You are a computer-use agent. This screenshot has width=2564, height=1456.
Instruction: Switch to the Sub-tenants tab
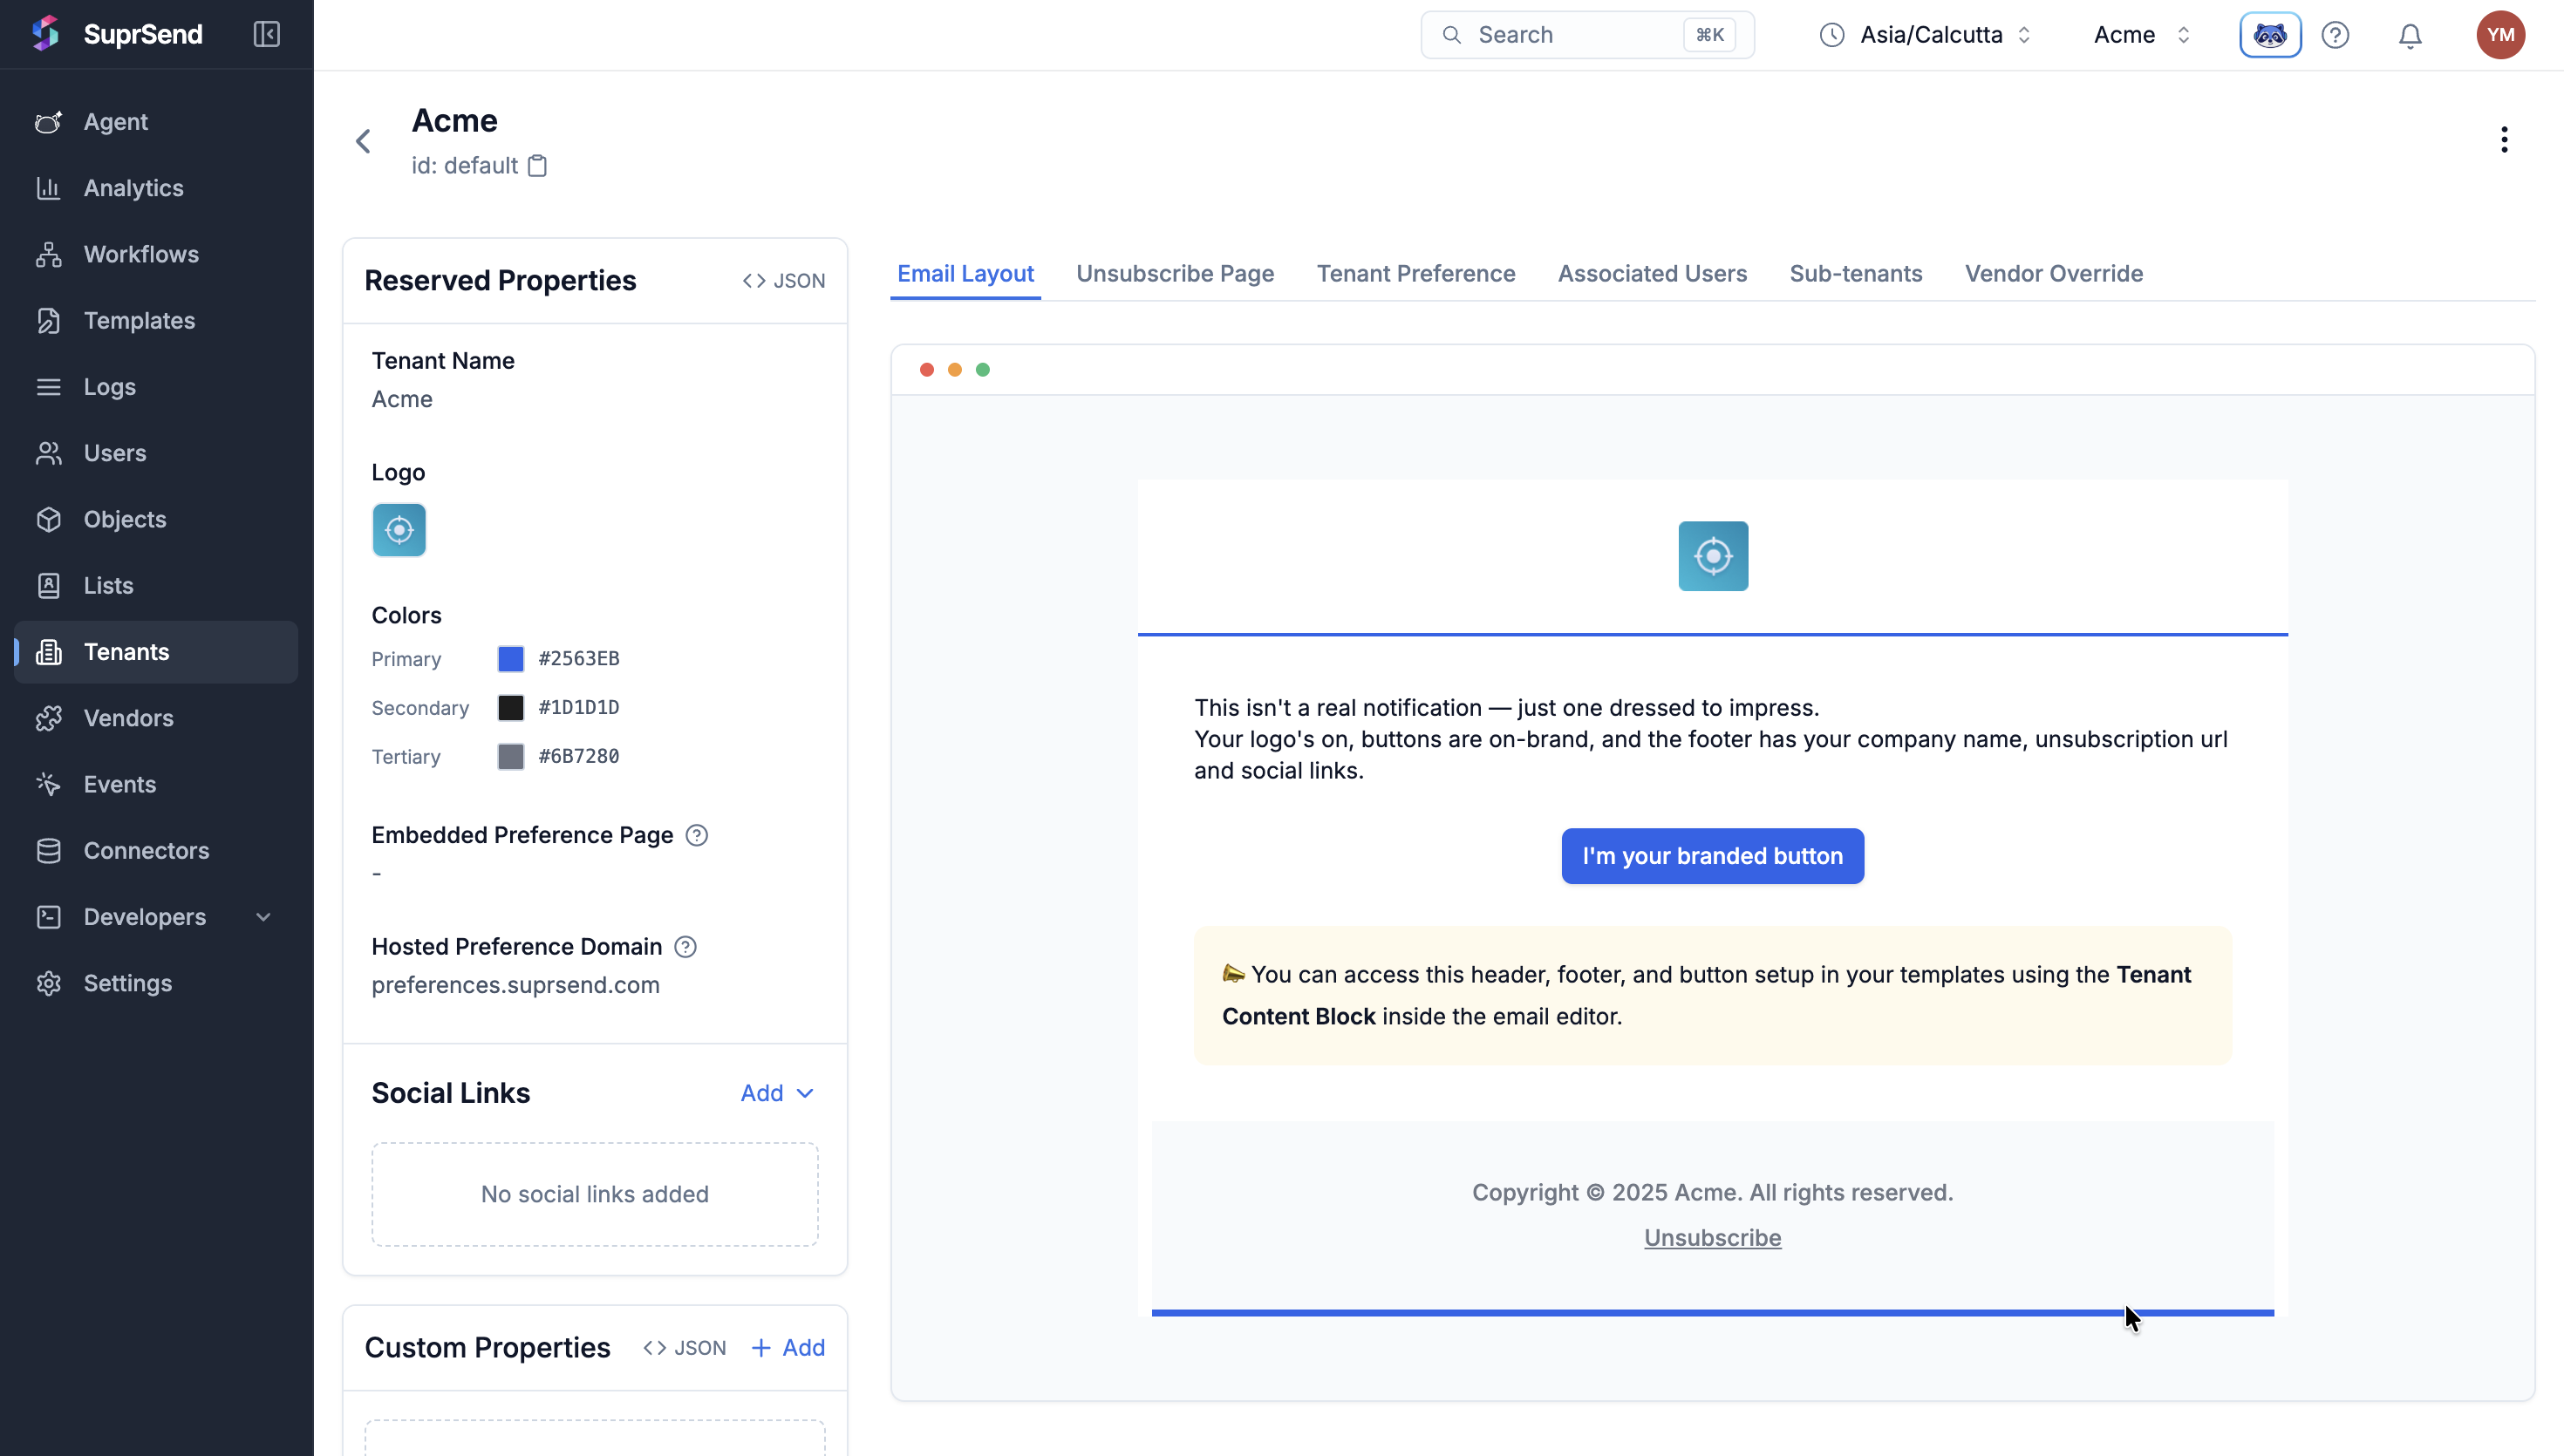pos(1856,273)
